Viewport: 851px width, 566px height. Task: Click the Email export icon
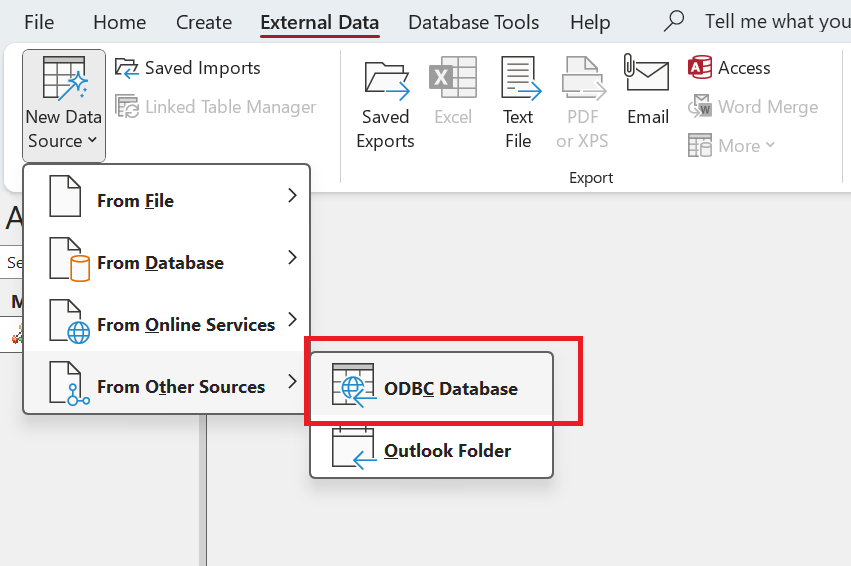pos(647,74)
